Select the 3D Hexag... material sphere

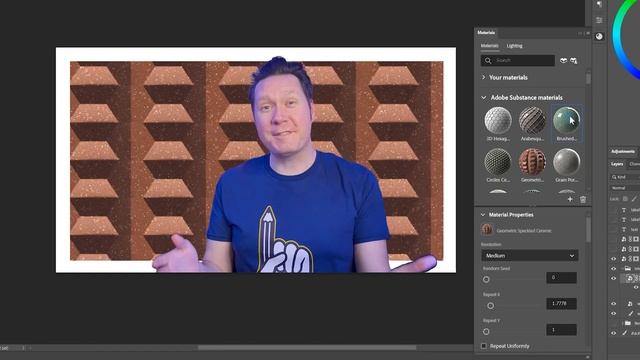498,120
